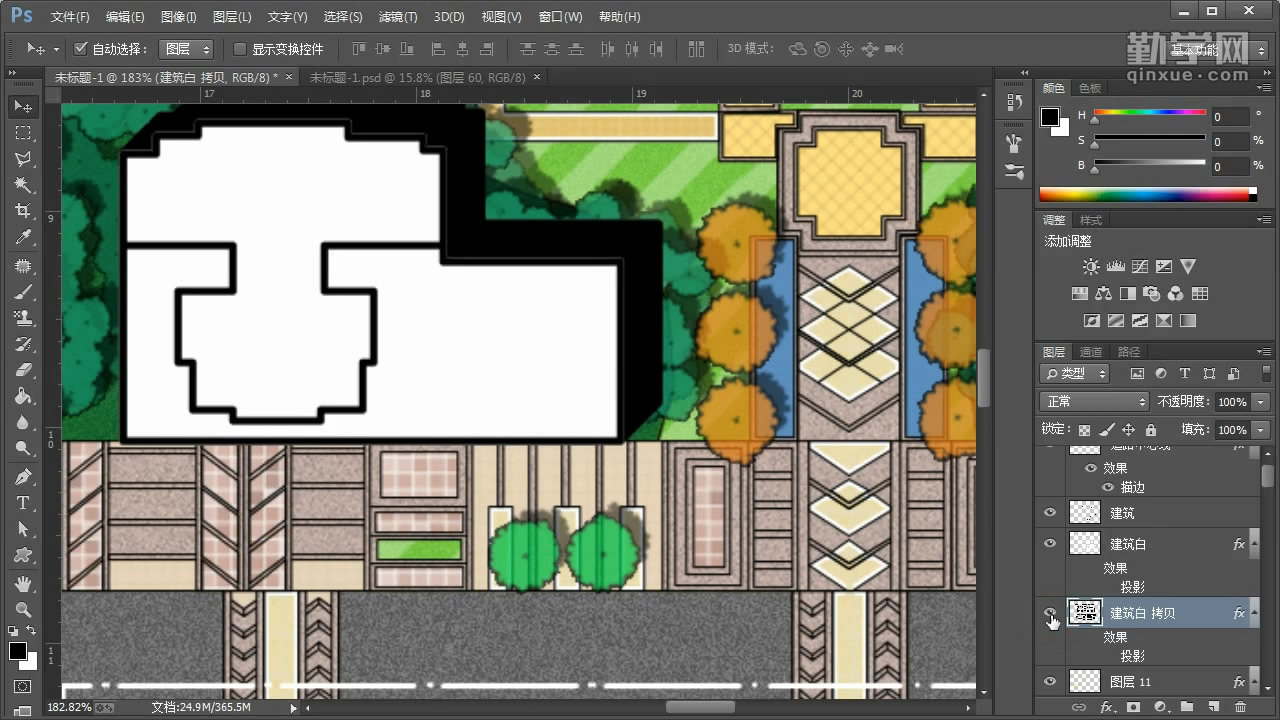The width and height of the screenshot is (1280, 720).
Task: Select the Magic Wand tool
Action: tap(23, 185)
